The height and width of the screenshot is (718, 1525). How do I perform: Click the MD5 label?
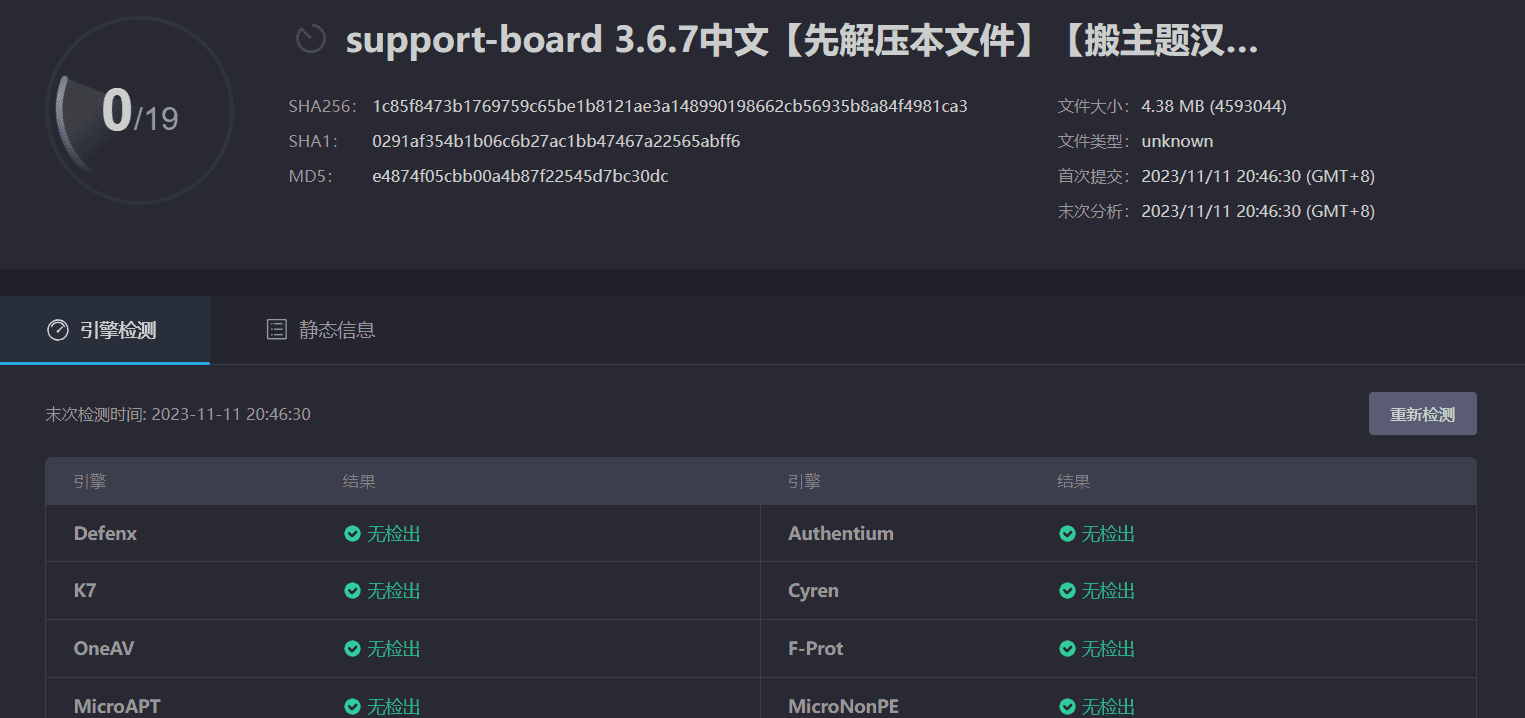point(311,176)
